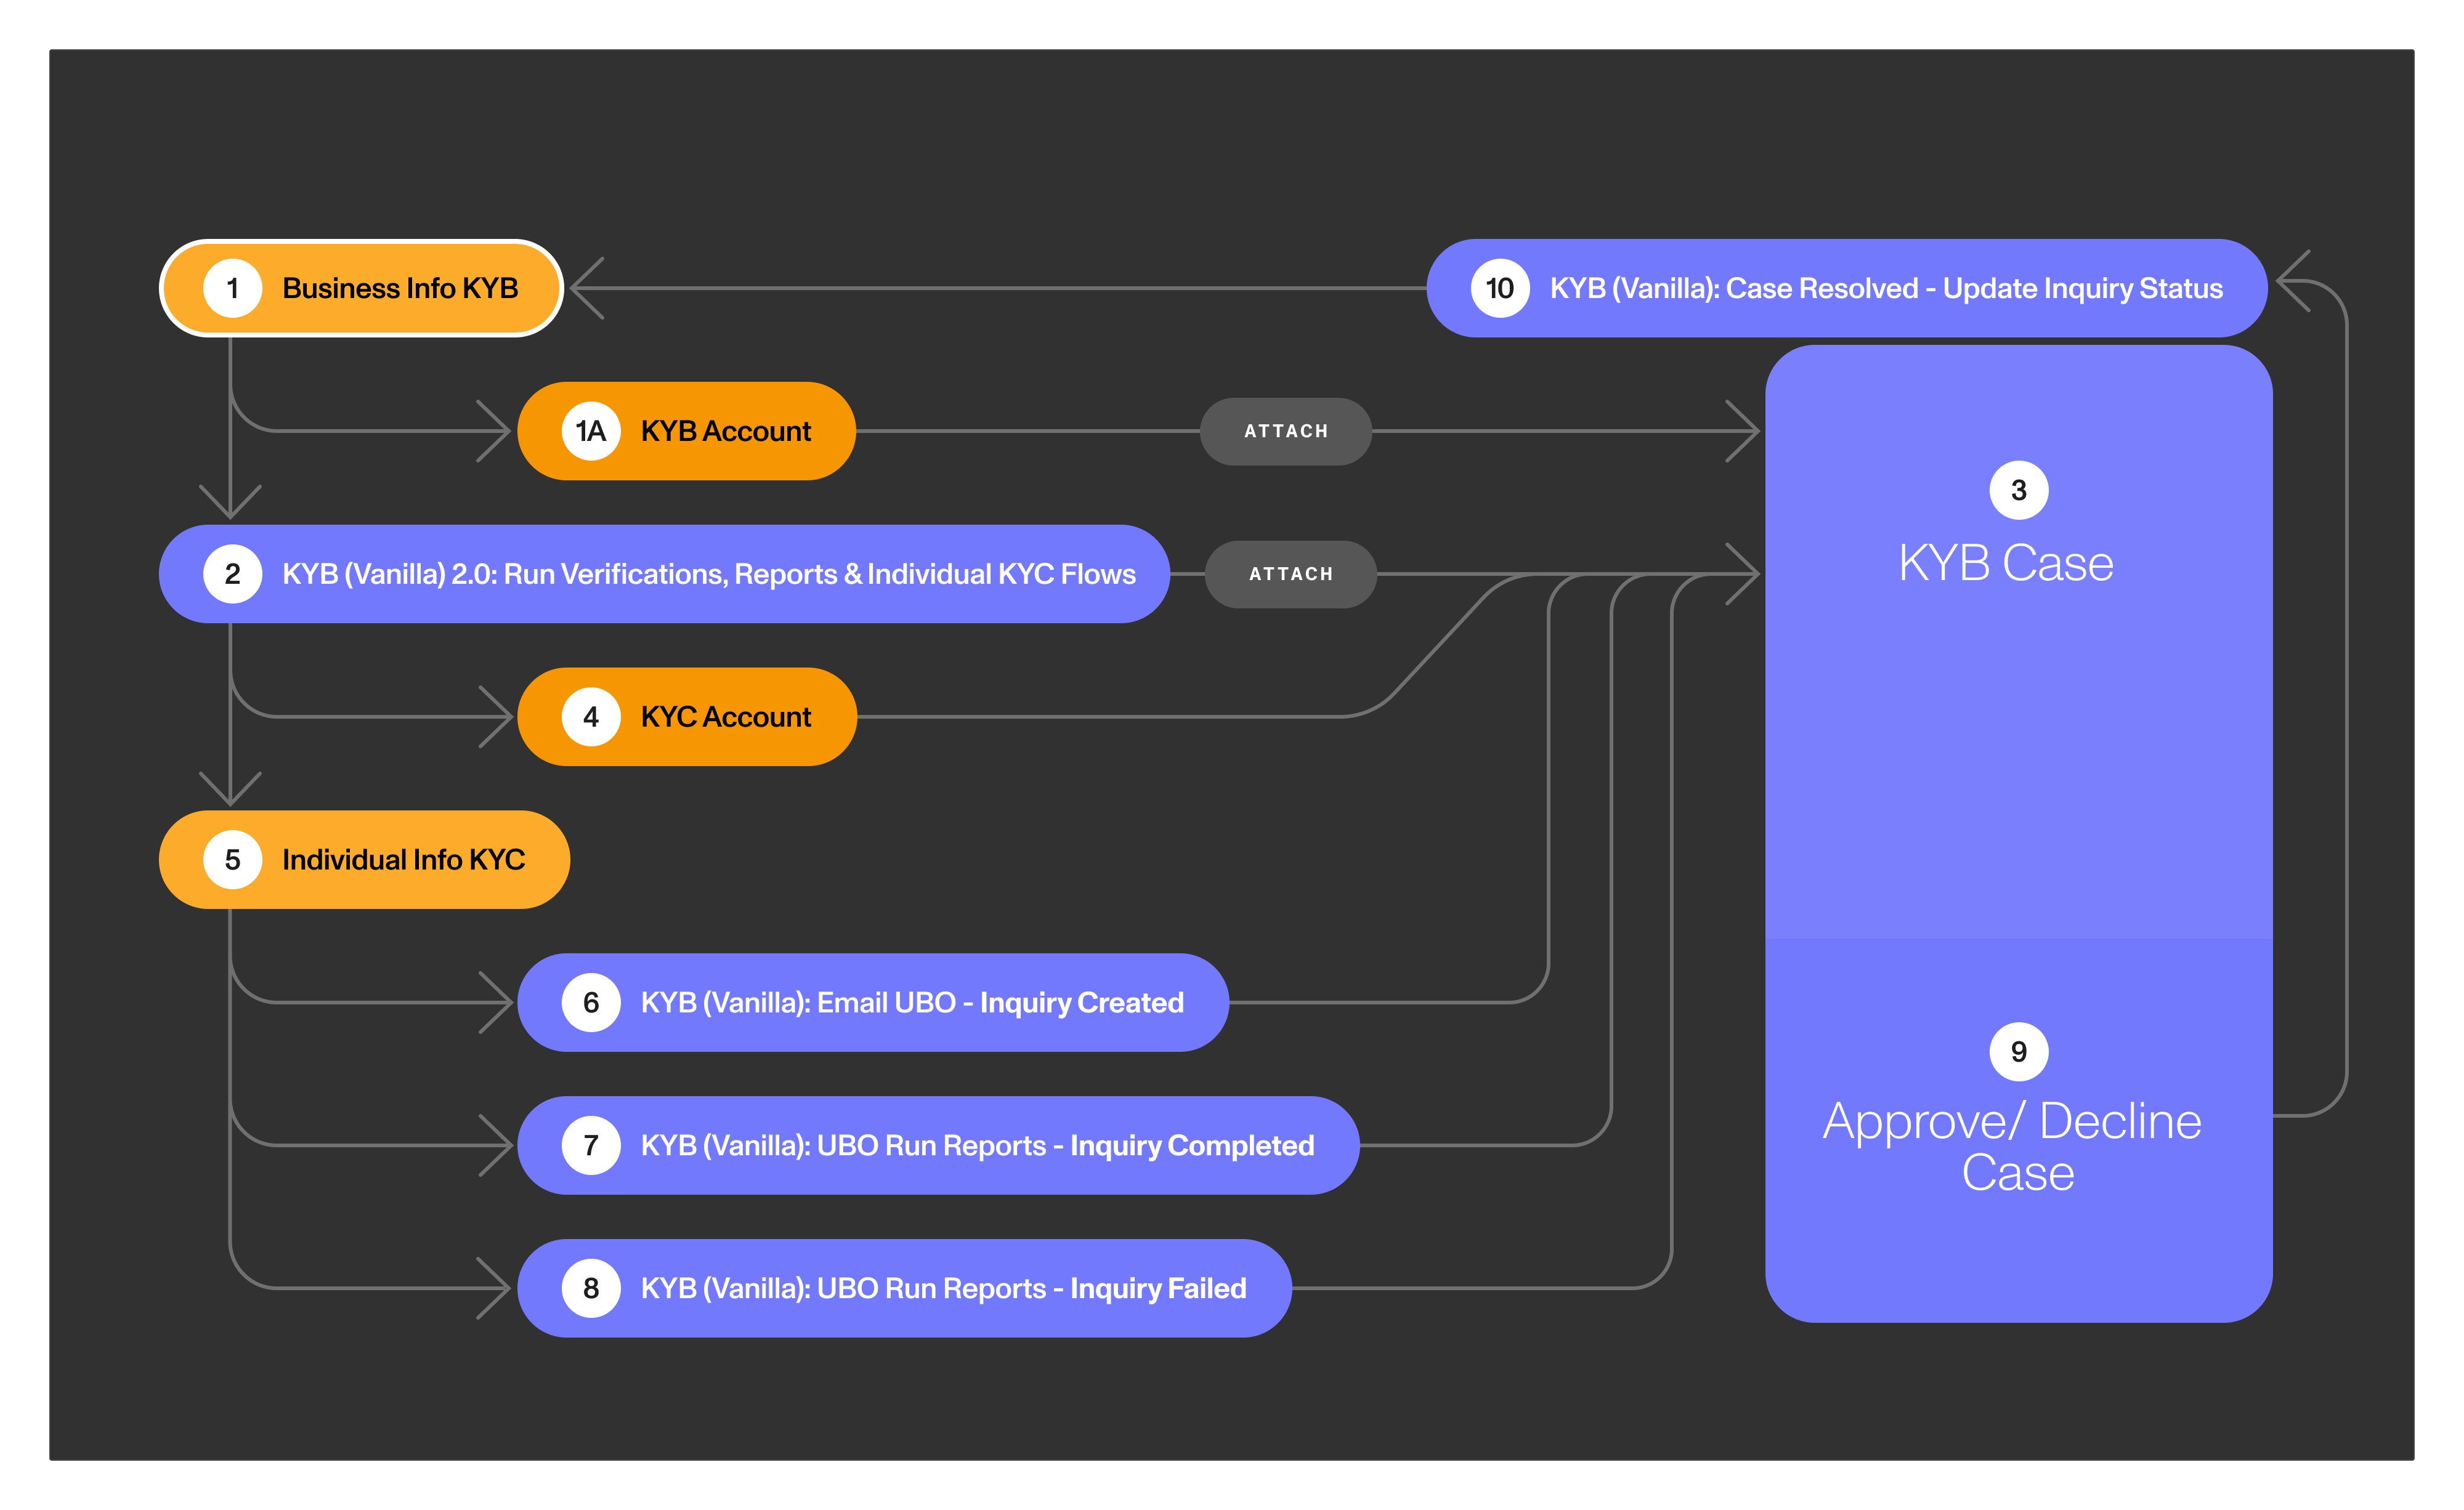The height and width of the screenshot is (1510, 2464).
Task: Click badge 8 on the Inquiry Failed node
Action: tap(590, 1288)
